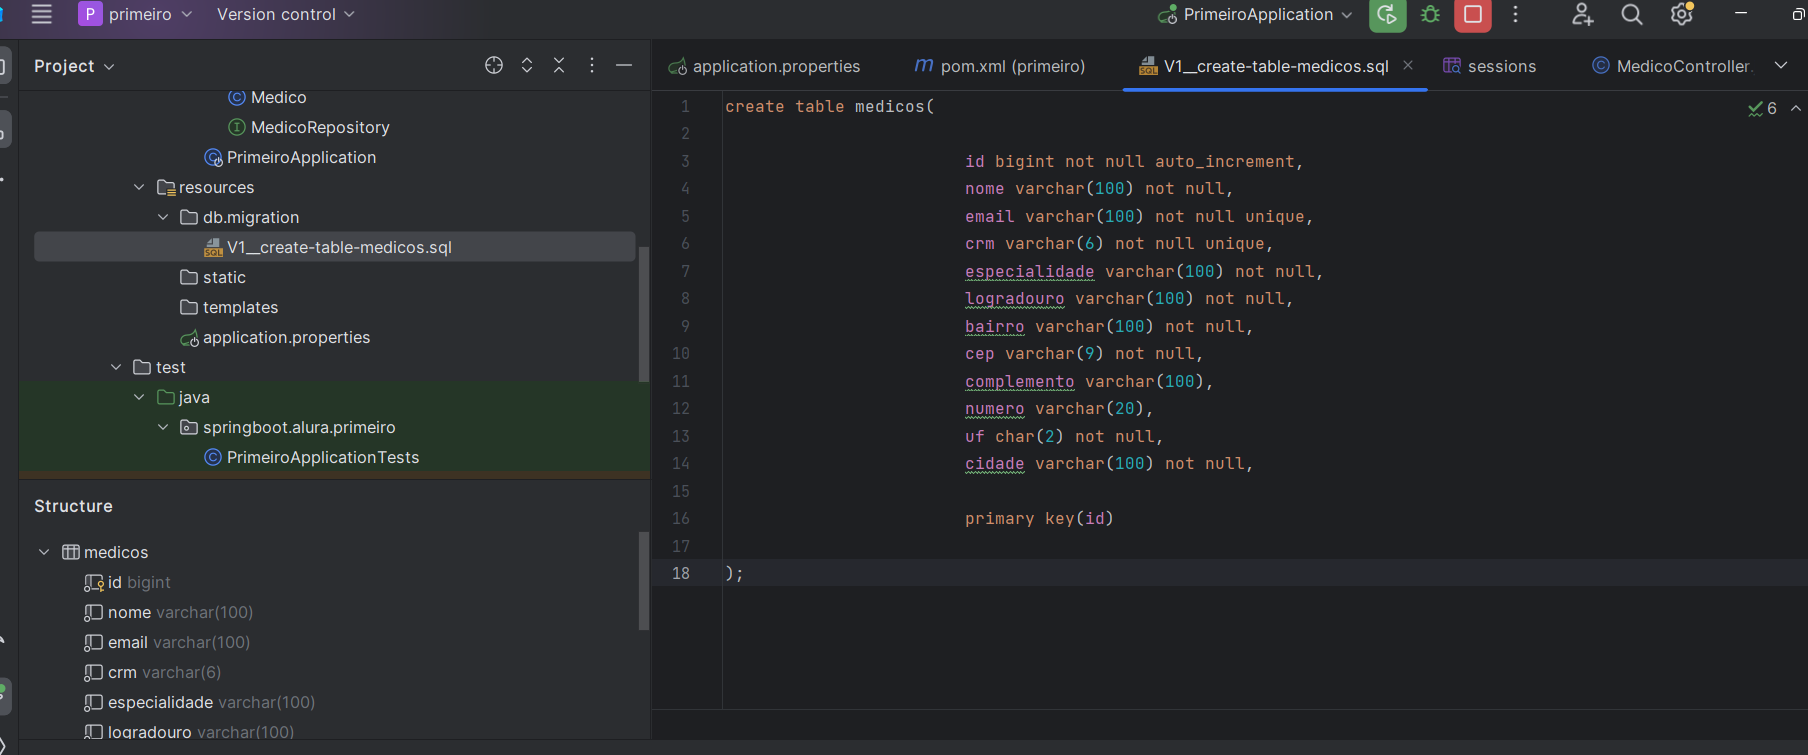Screen dimensions: 1808x755
Task: Click 'logradouro' column definition in editor
Action: [1129, 298]
